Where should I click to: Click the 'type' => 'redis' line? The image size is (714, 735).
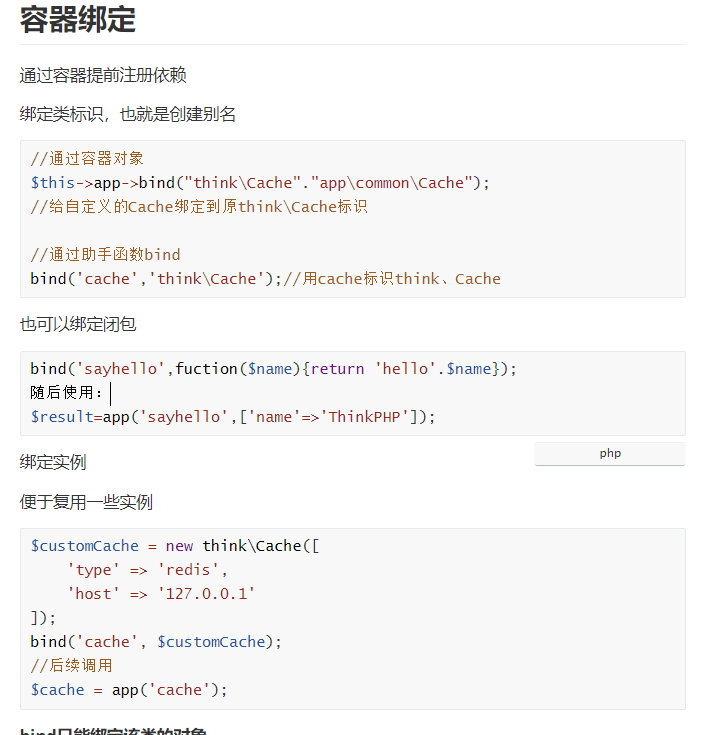coord(148,570)
